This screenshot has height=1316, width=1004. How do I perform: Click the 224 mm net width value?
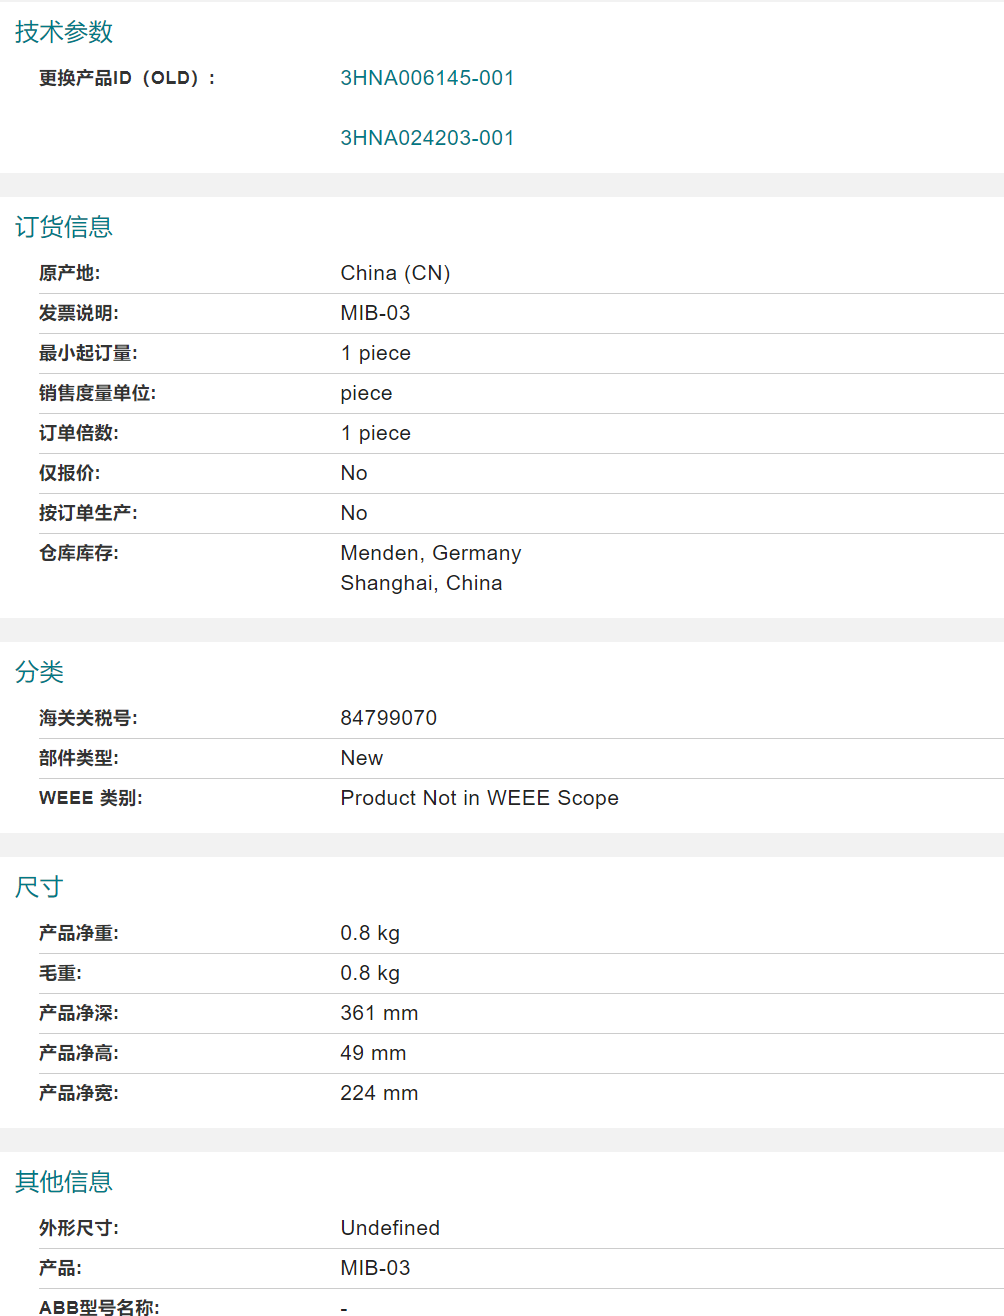coord(379,1093)
